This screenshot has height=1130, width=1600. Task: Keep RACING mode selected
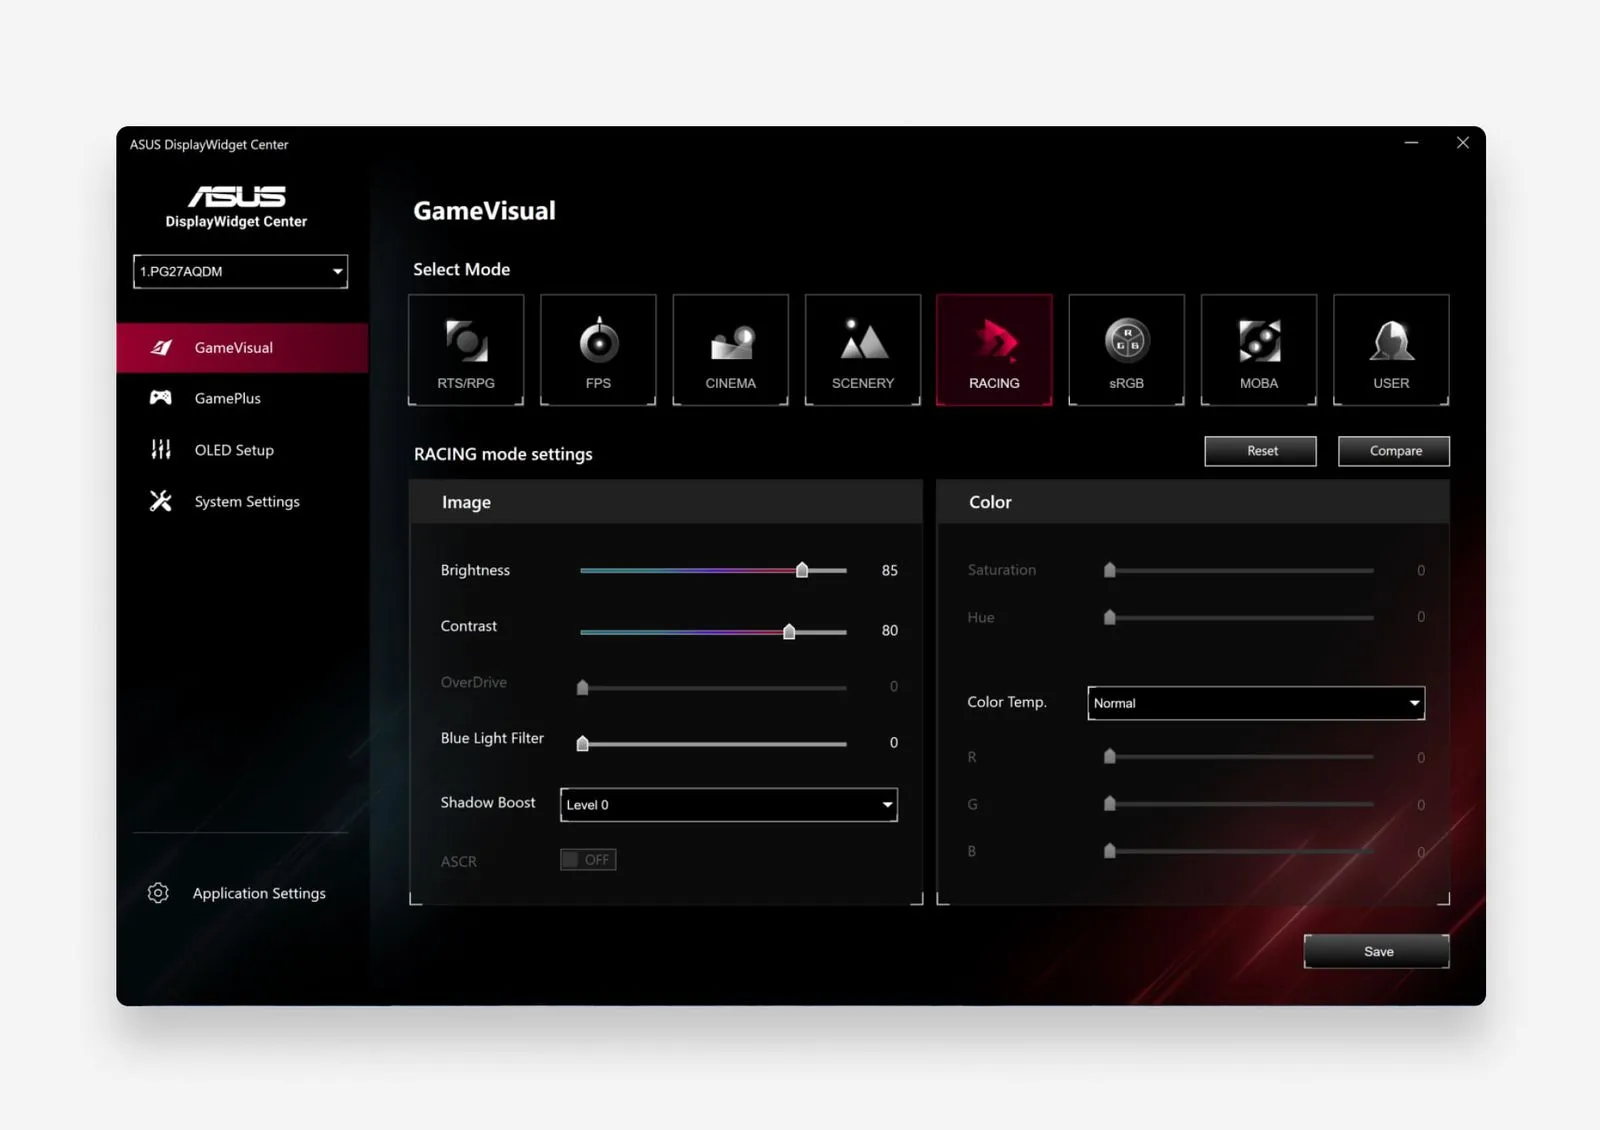[994, 349]
